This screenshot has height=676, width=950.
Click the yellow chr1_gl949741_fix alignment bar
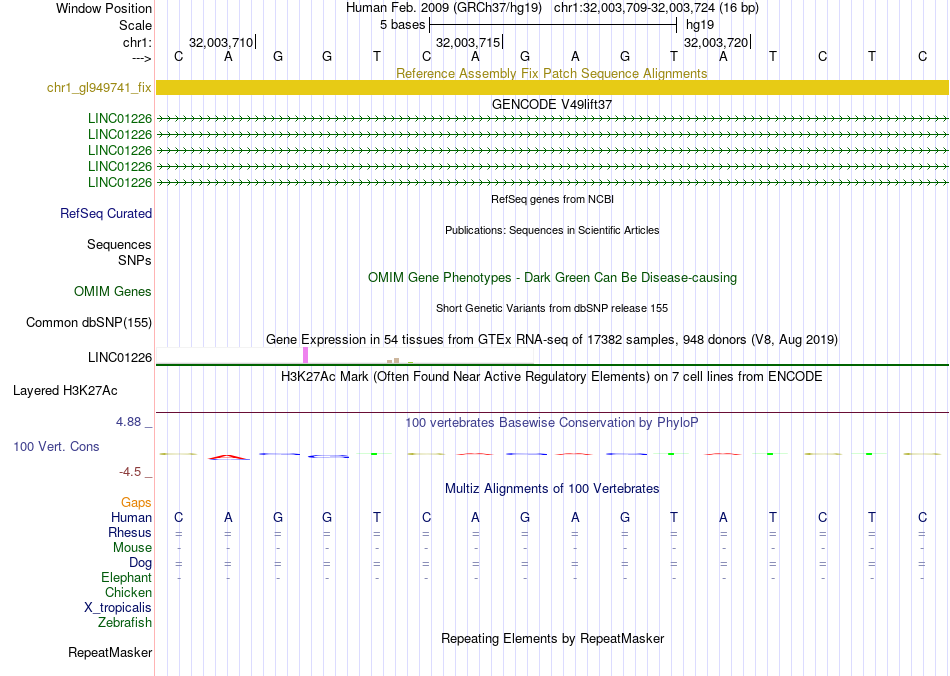tap(552, 87)
